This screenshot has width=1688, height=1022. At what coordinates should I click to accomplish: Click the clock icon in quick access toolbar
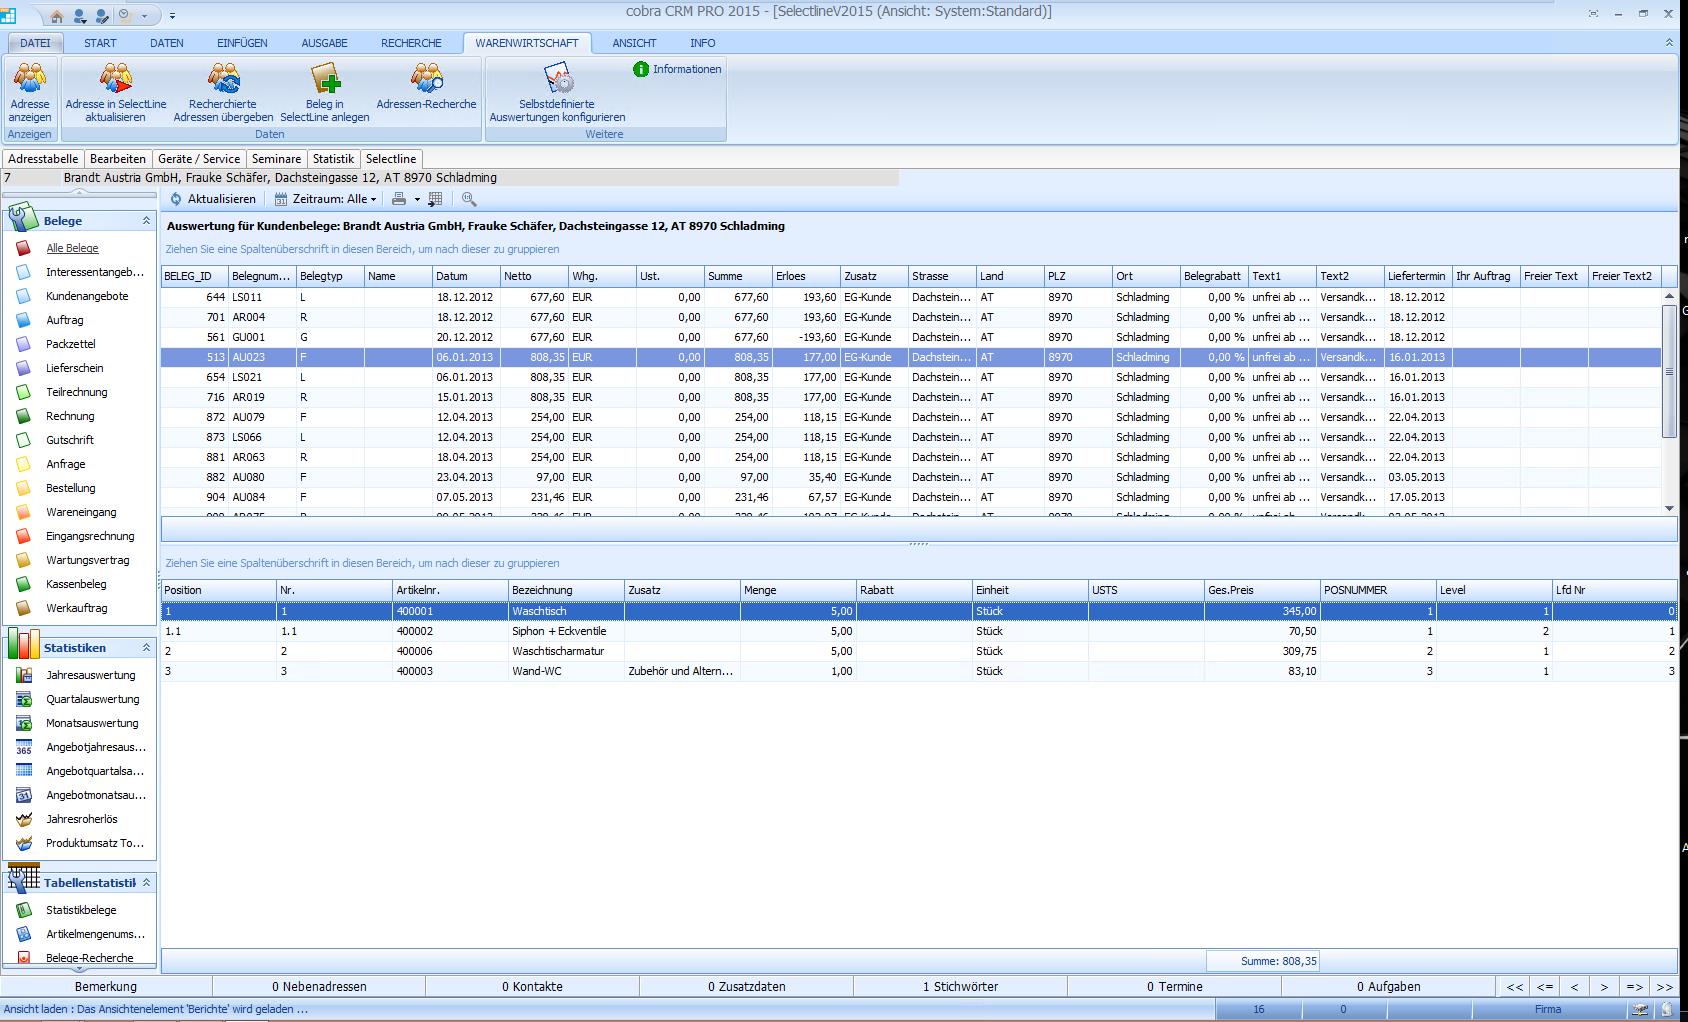point(125,16)
